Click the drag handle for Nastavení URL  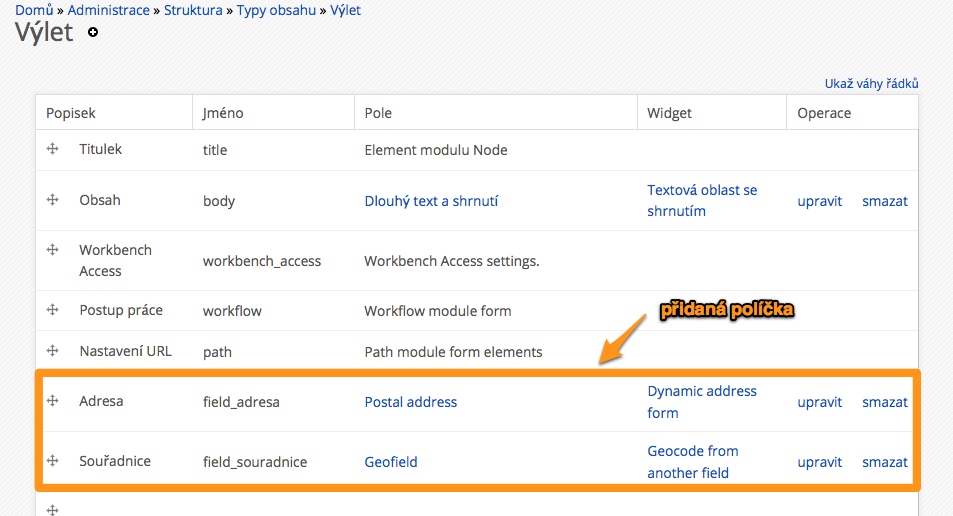click(x=53, y=351)
